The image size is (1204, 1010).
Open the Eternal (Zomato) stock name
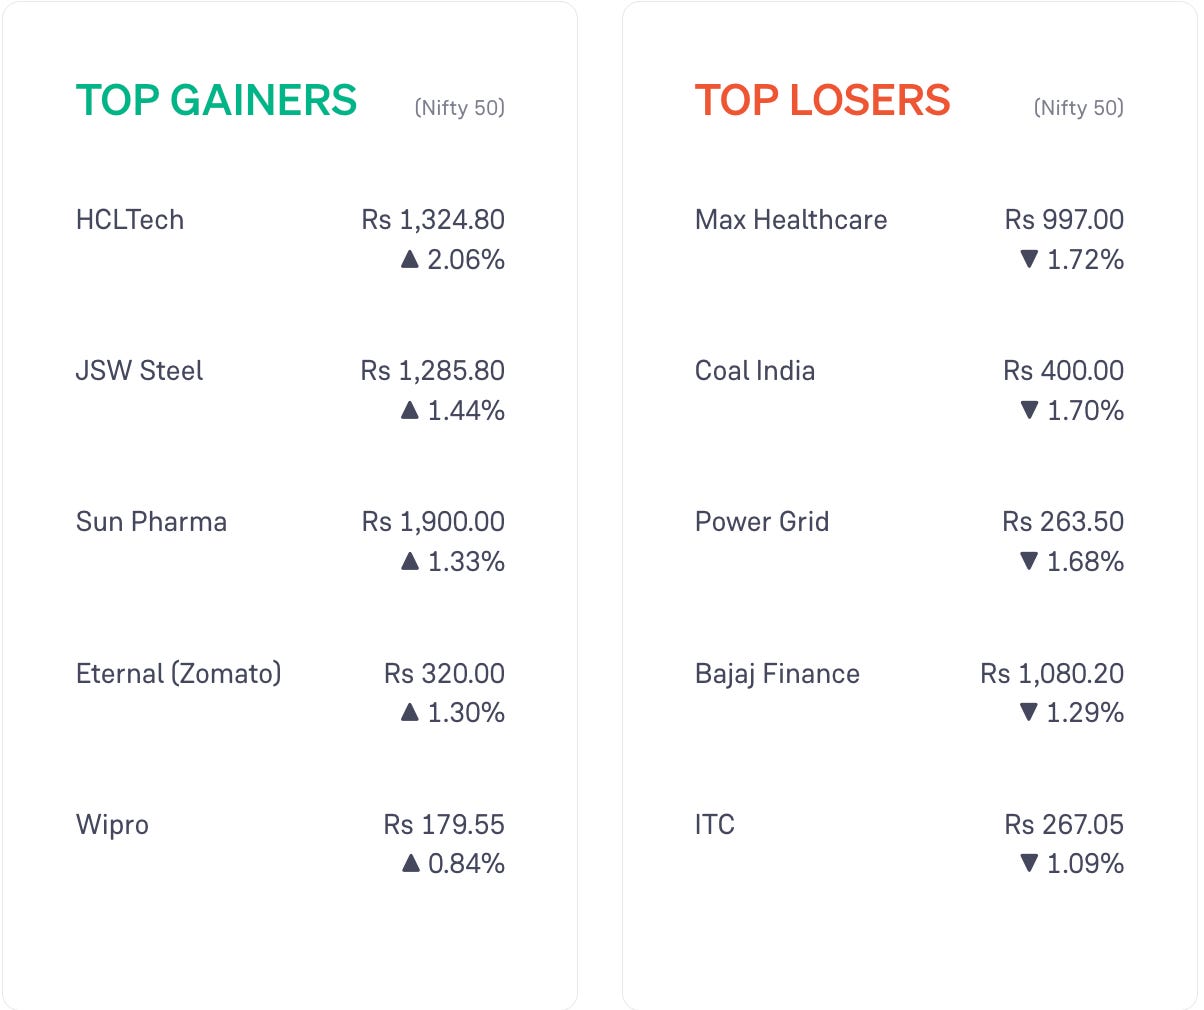coord(179,674)
